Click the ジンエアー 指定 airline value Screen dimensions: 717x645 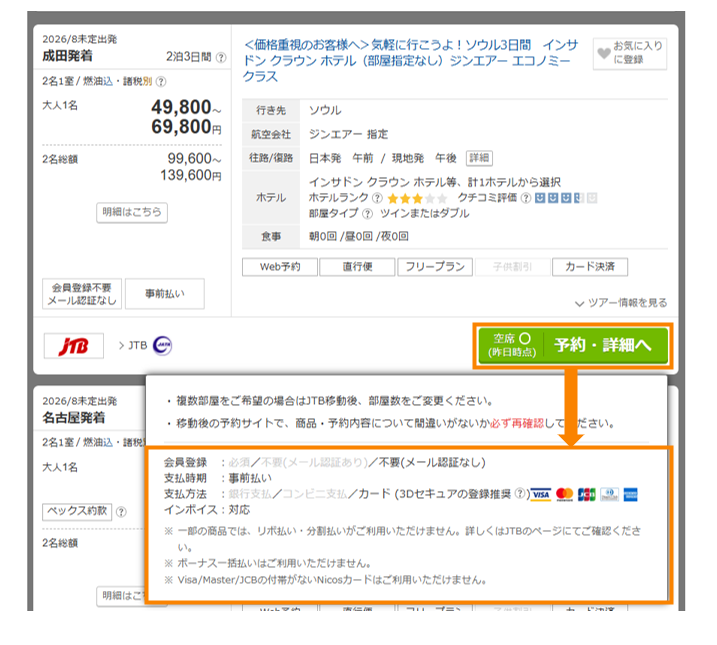coord(348,134)
